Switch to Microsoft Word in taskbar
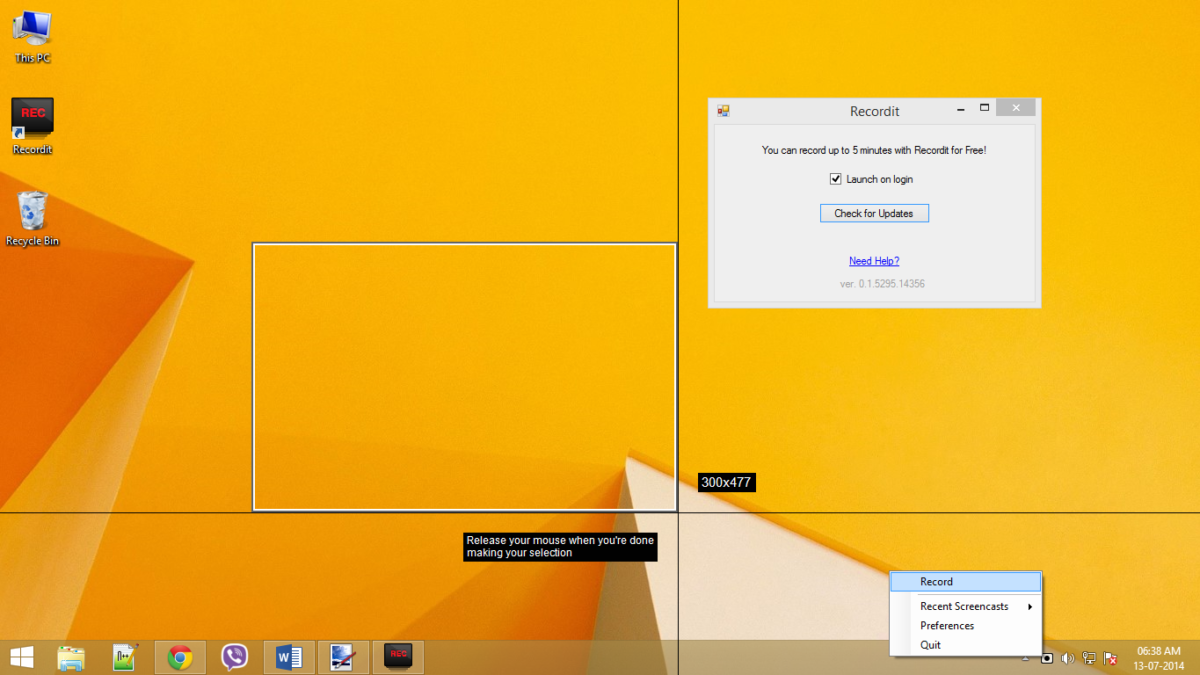The image size is (1200, 675). (x=289, y=657)
